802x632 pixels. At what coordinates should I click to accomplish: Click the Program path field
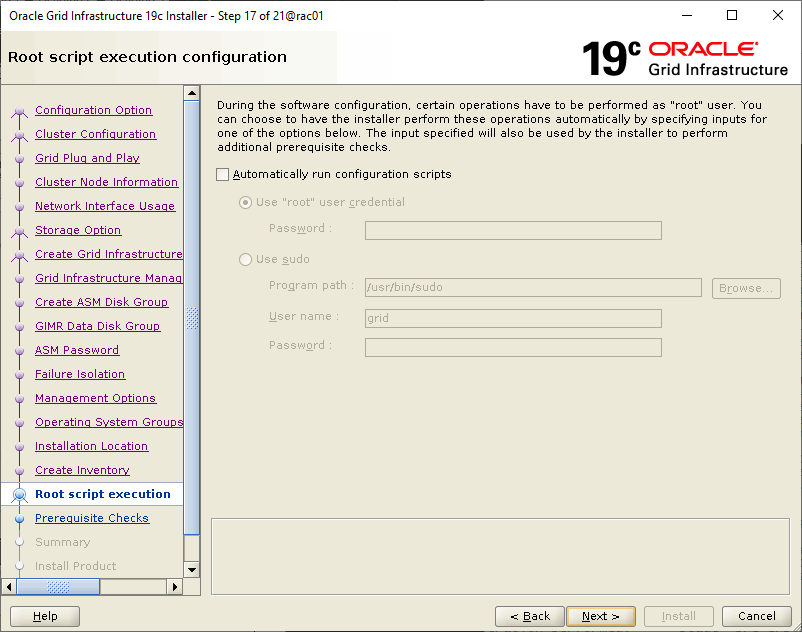533,287
